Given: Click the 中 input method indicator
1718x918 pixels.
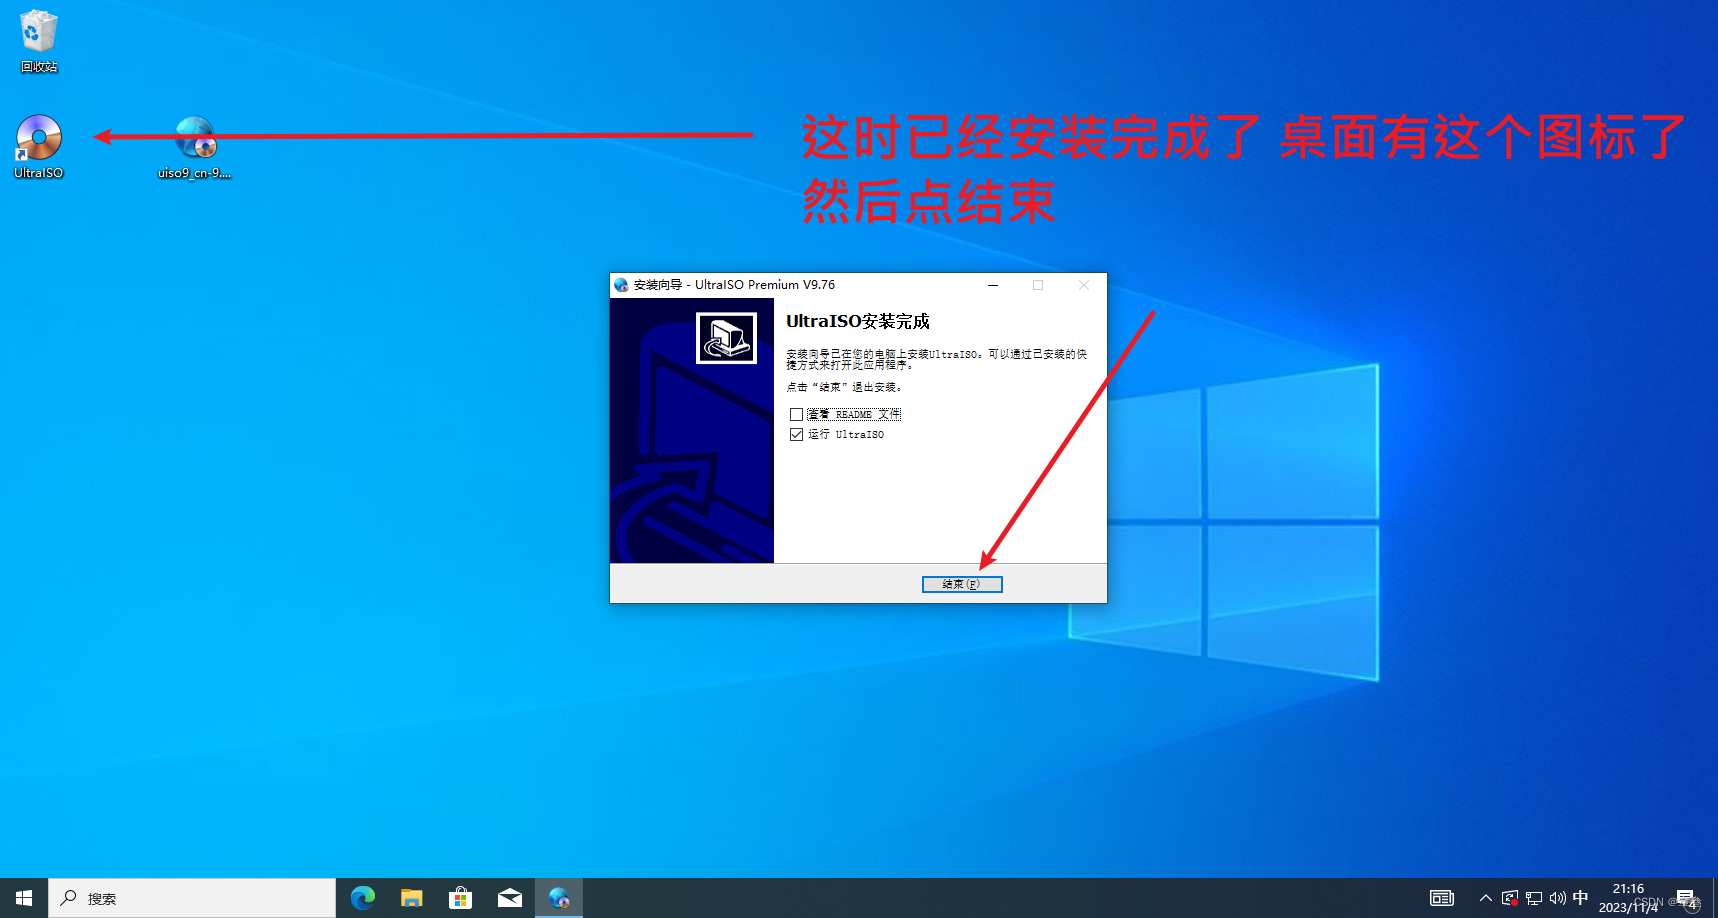Looking at the screenshot, I should click(x=1581, y=897).
